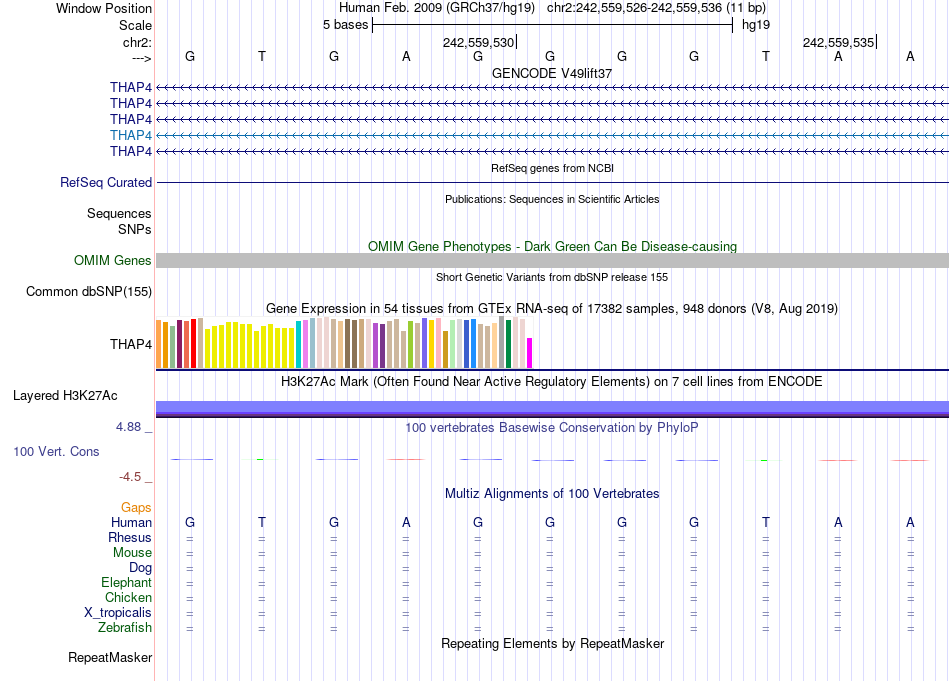Viewport: 950px width, 681px height.
Task: Select the Mouse alignment row label
Action: pyautogui.click(x=132, y=553)
